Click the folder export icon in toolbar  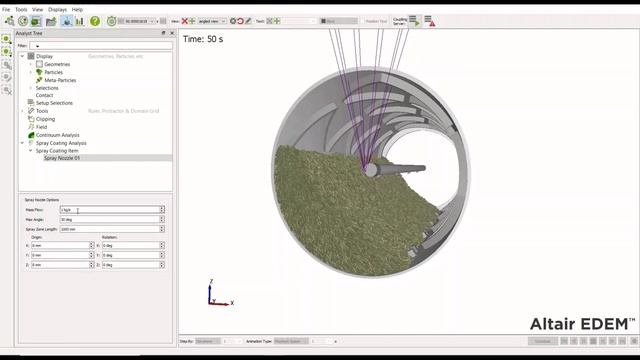click(51, 21)
